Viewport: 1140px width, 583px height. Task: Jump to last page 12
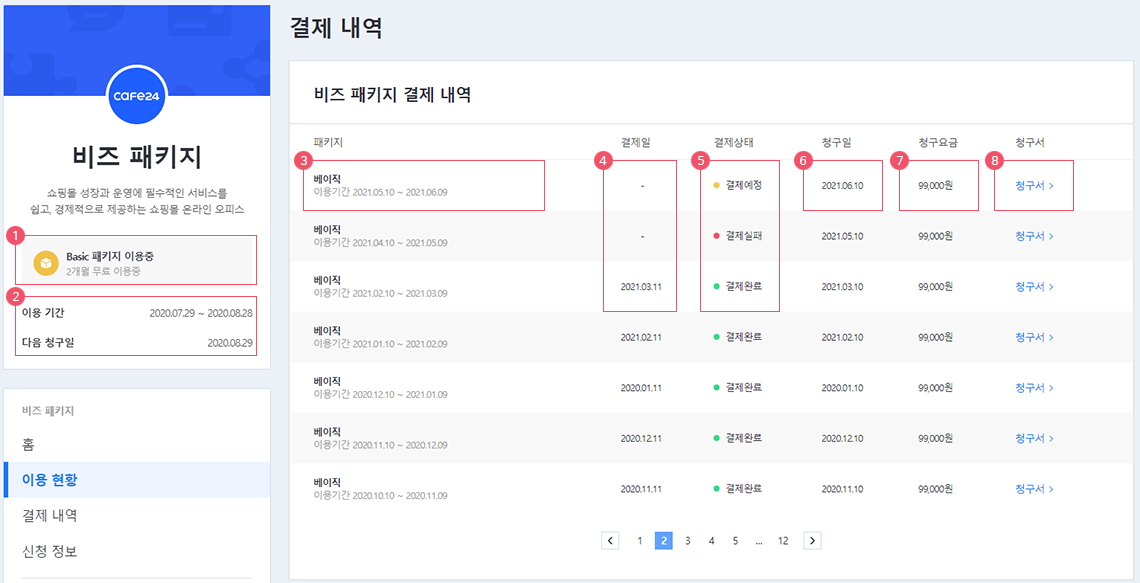782,540
